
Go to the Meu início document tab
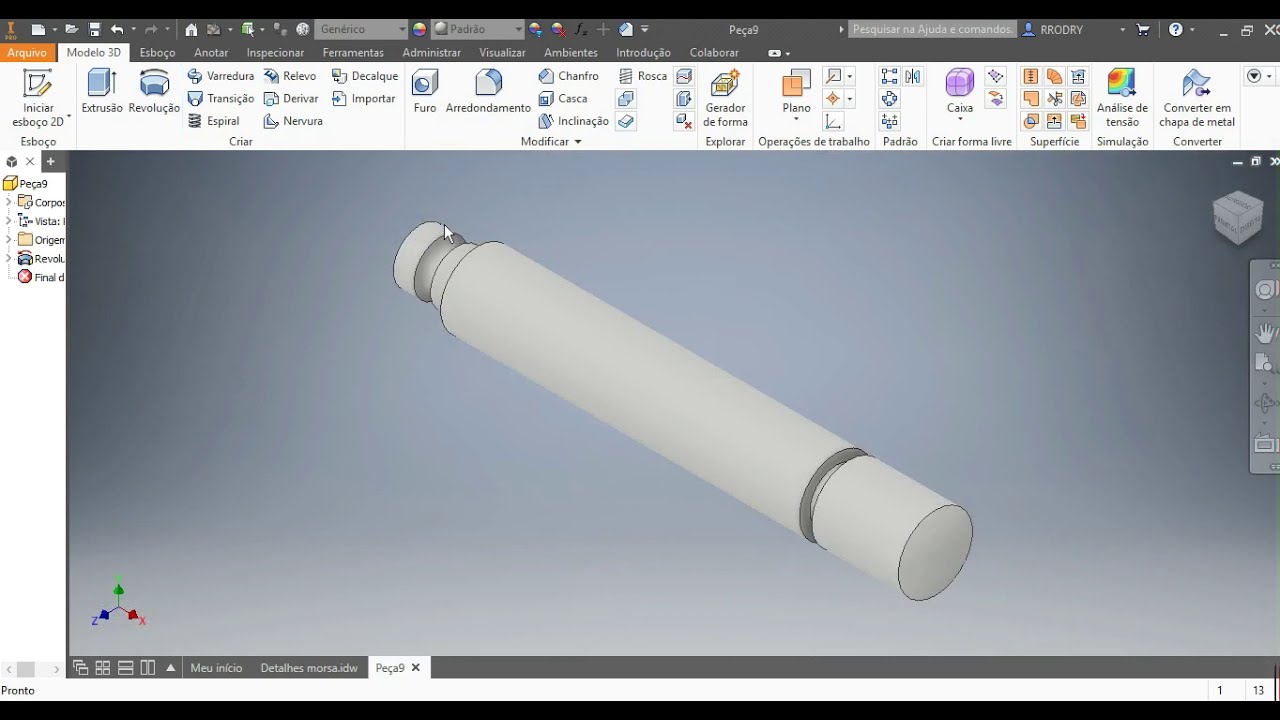[216, 668]
